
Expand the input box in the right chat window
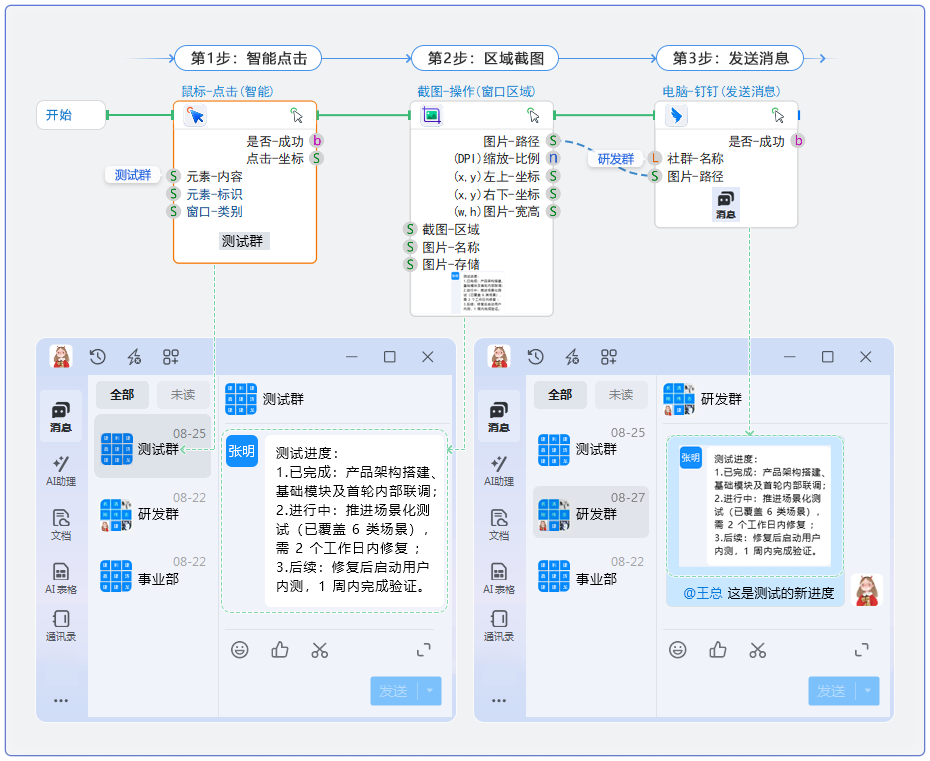pyautogui.click(x=862, y=650)
